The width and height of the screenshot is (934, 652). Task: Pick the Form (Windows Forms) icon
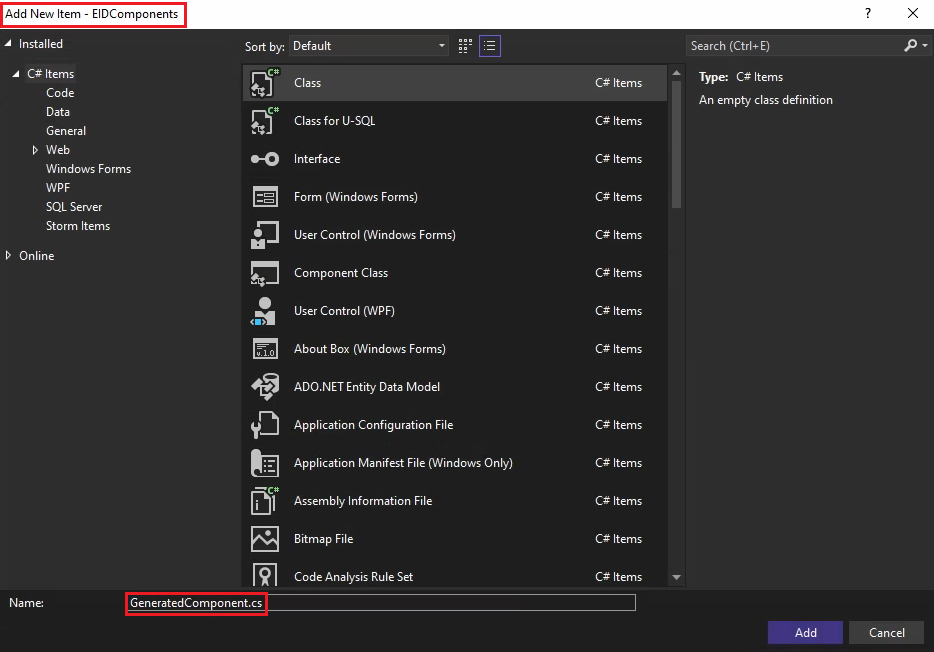click(264, 196)
